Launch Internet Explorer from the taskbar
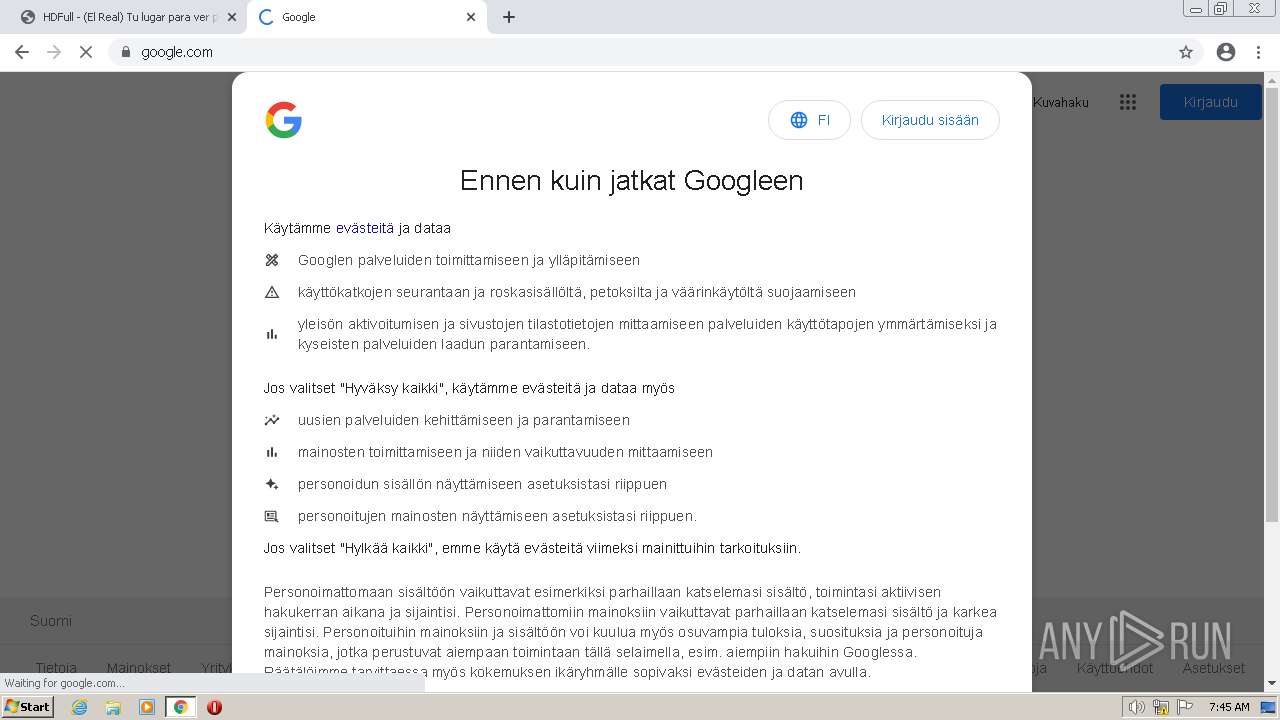The image size is (1280, 720). coord(80,707)
